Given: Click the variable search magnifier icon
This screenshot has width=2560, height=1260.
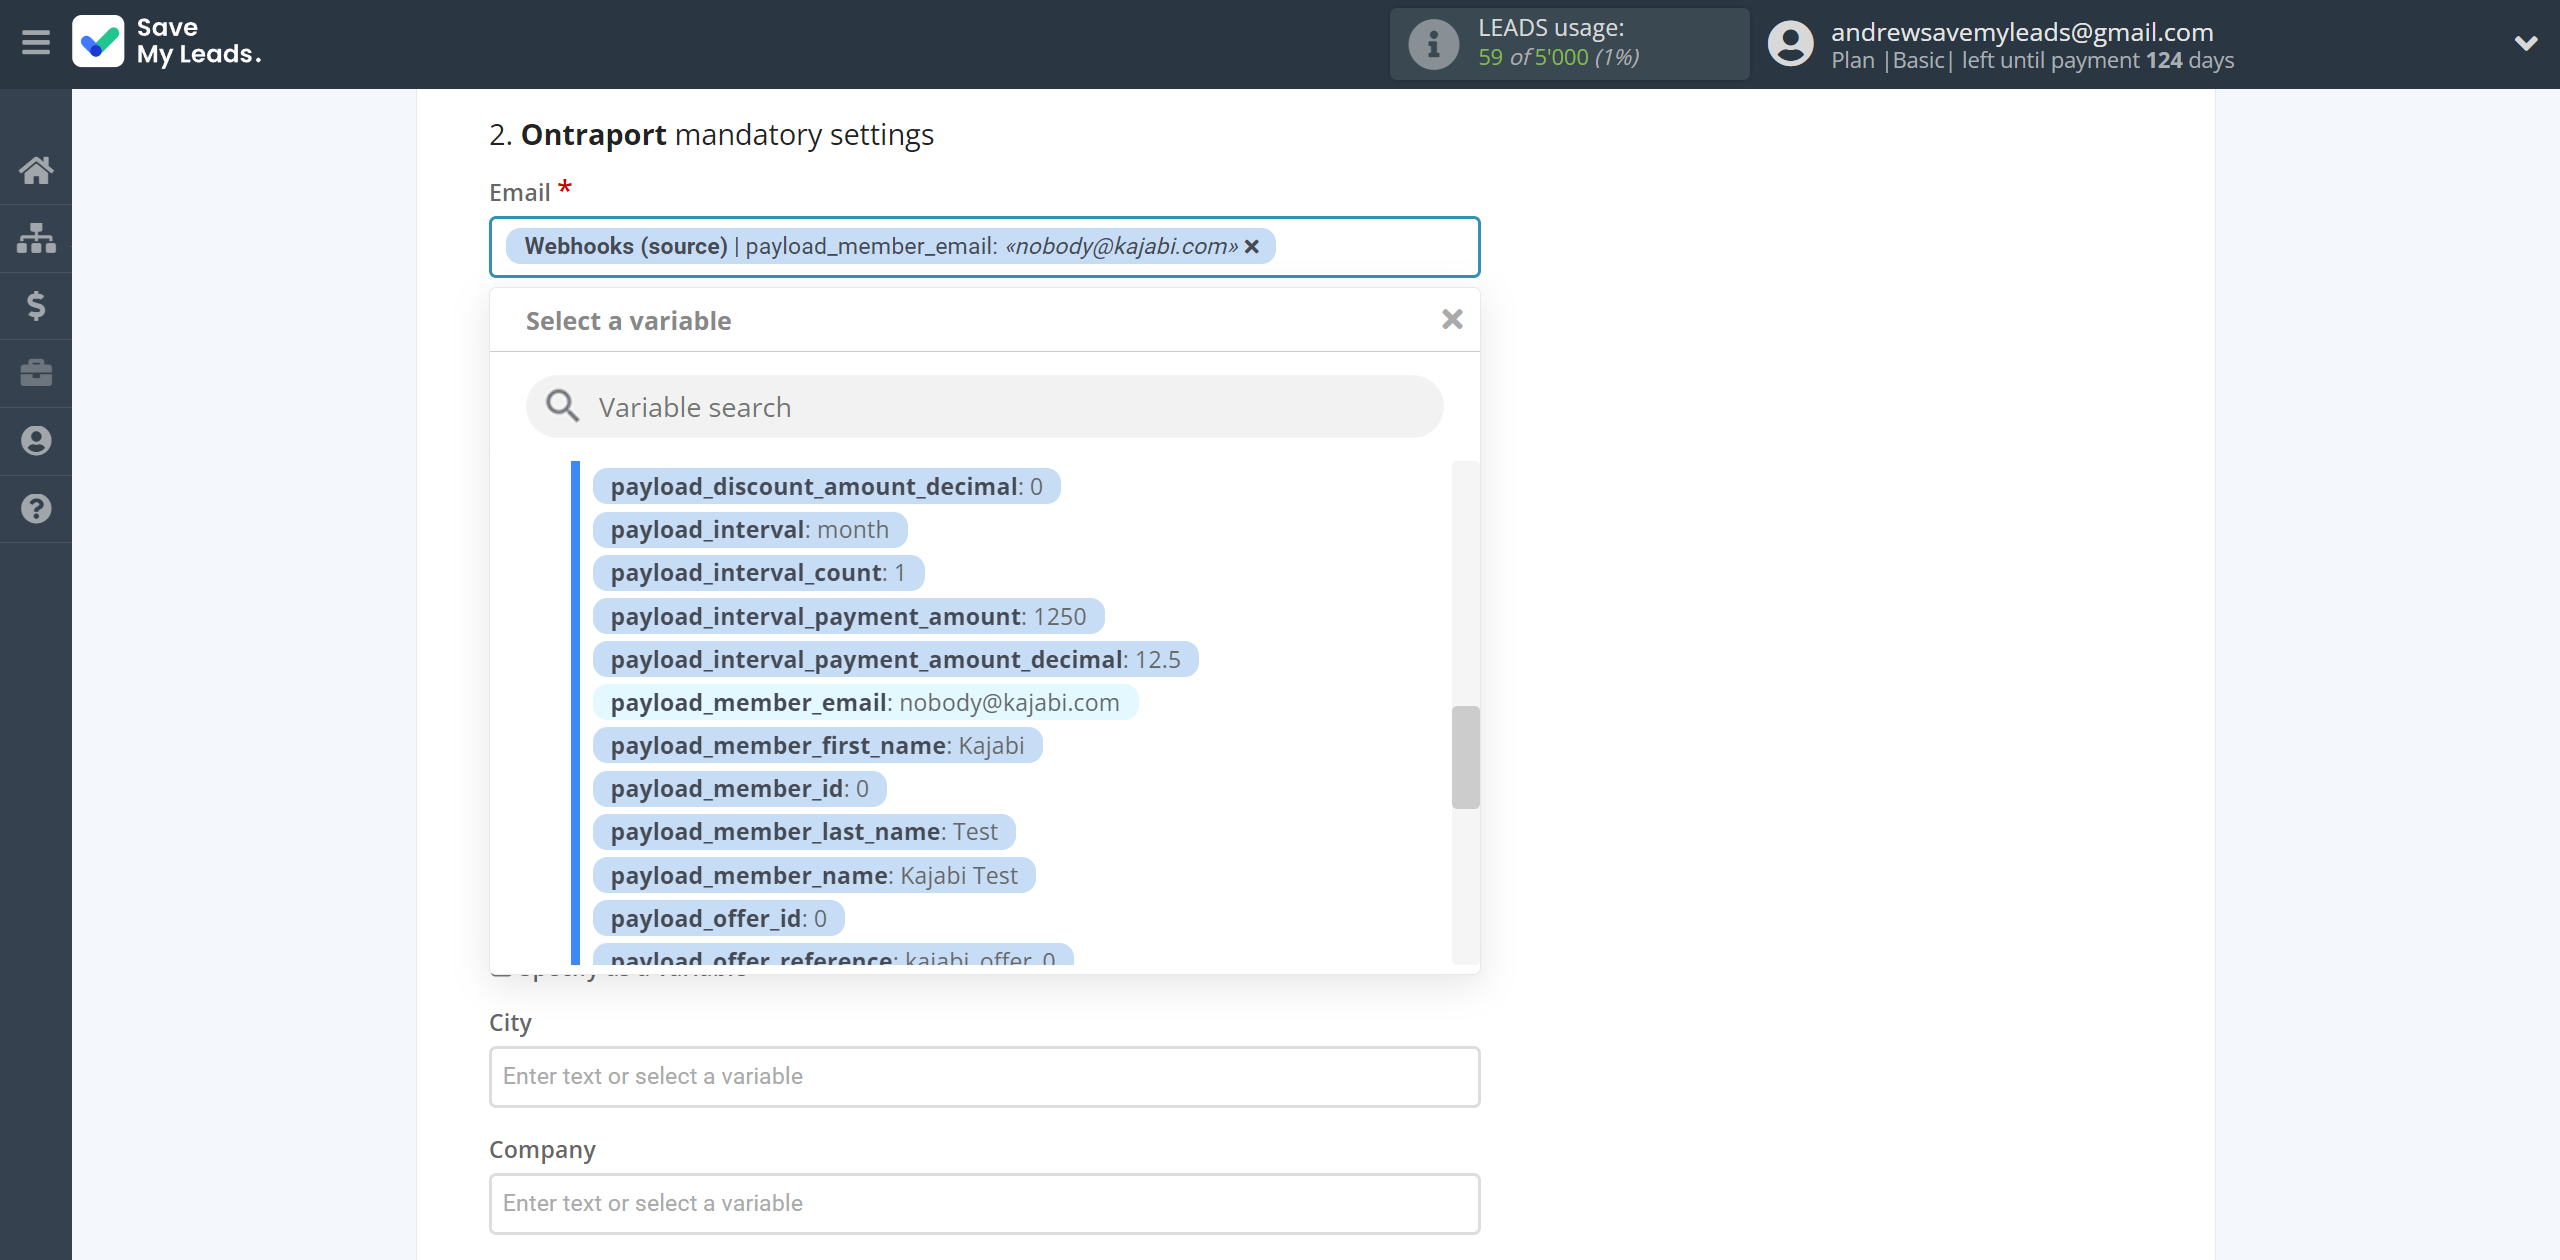Looking at the screenshot, I should pos(562,406).
